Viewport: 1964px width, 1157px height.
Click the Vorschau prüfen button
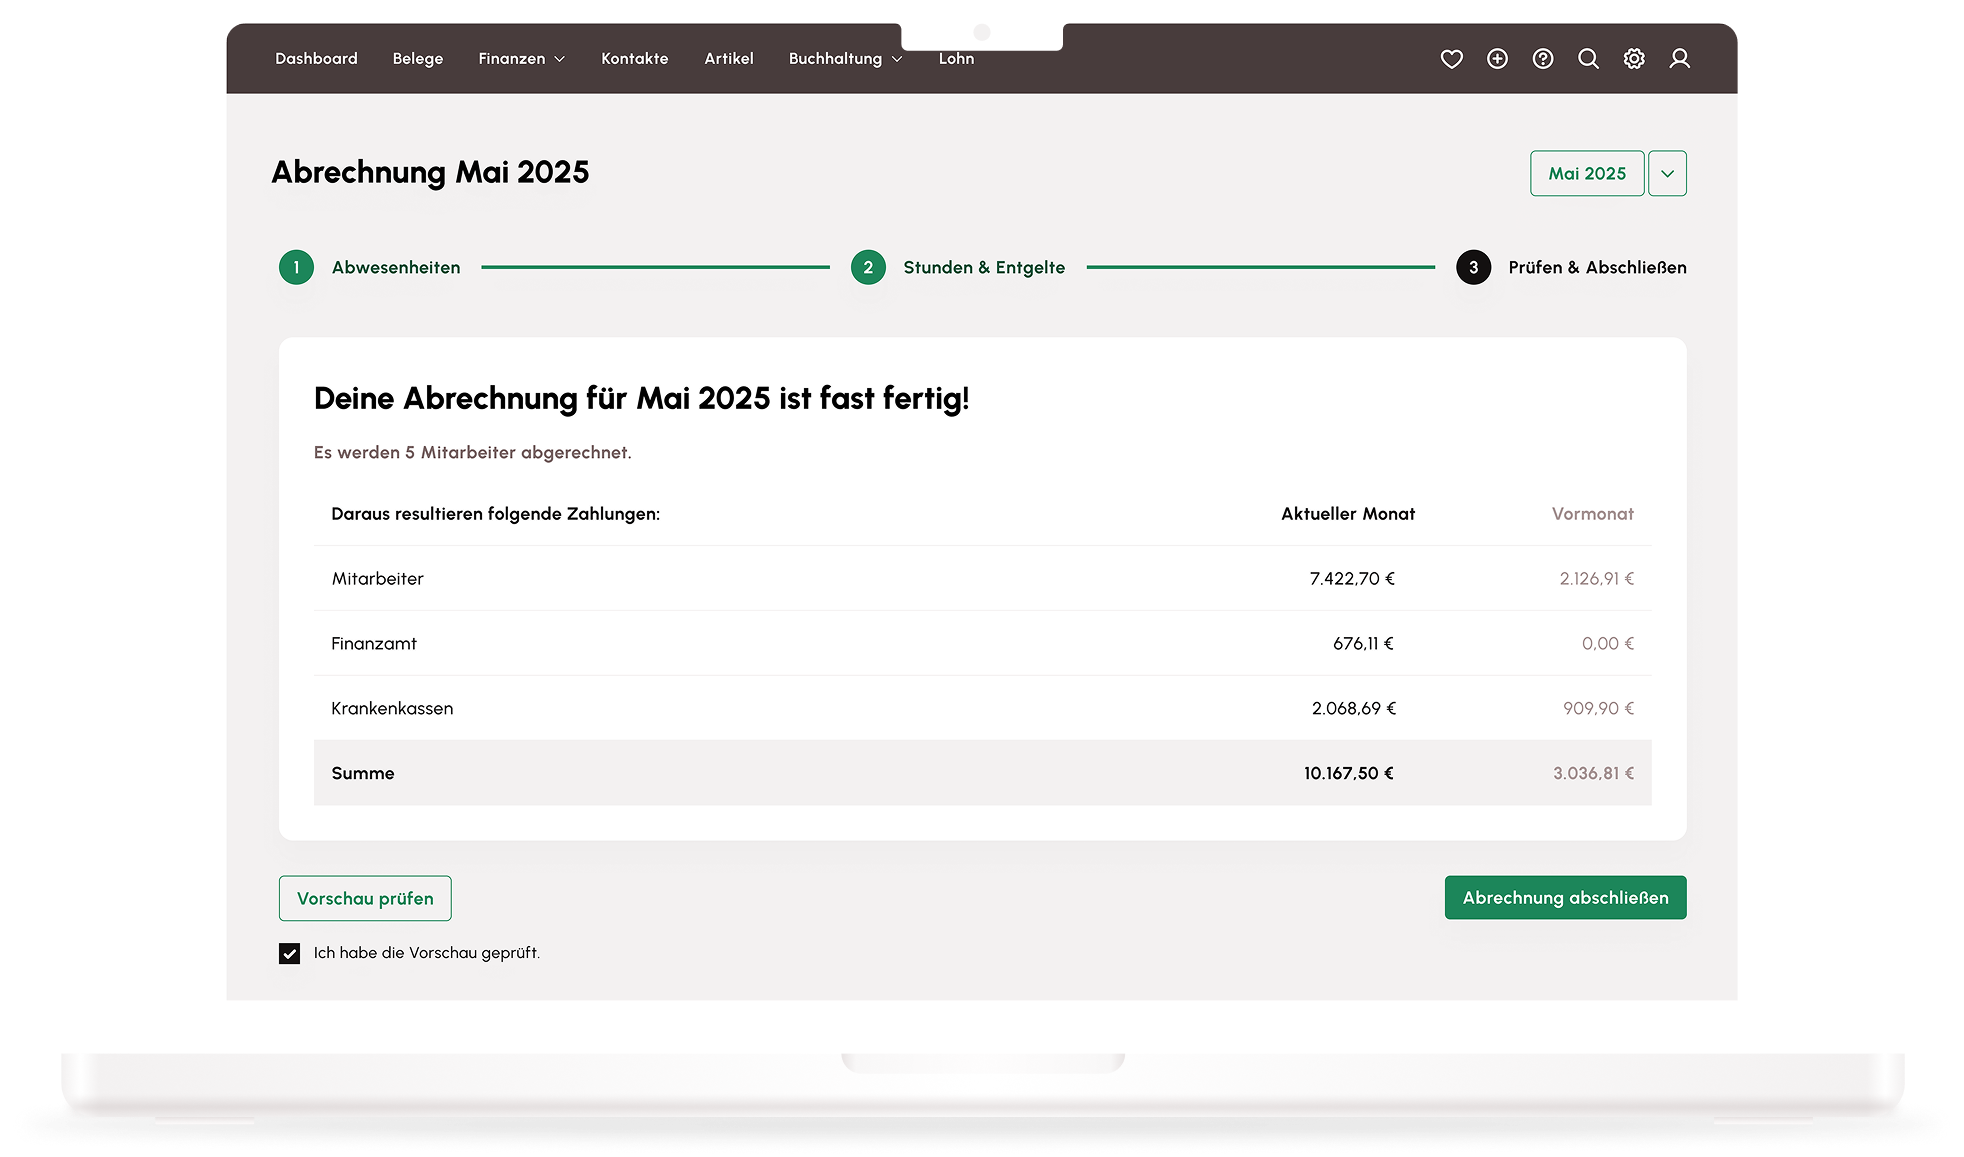click(365, 898)
